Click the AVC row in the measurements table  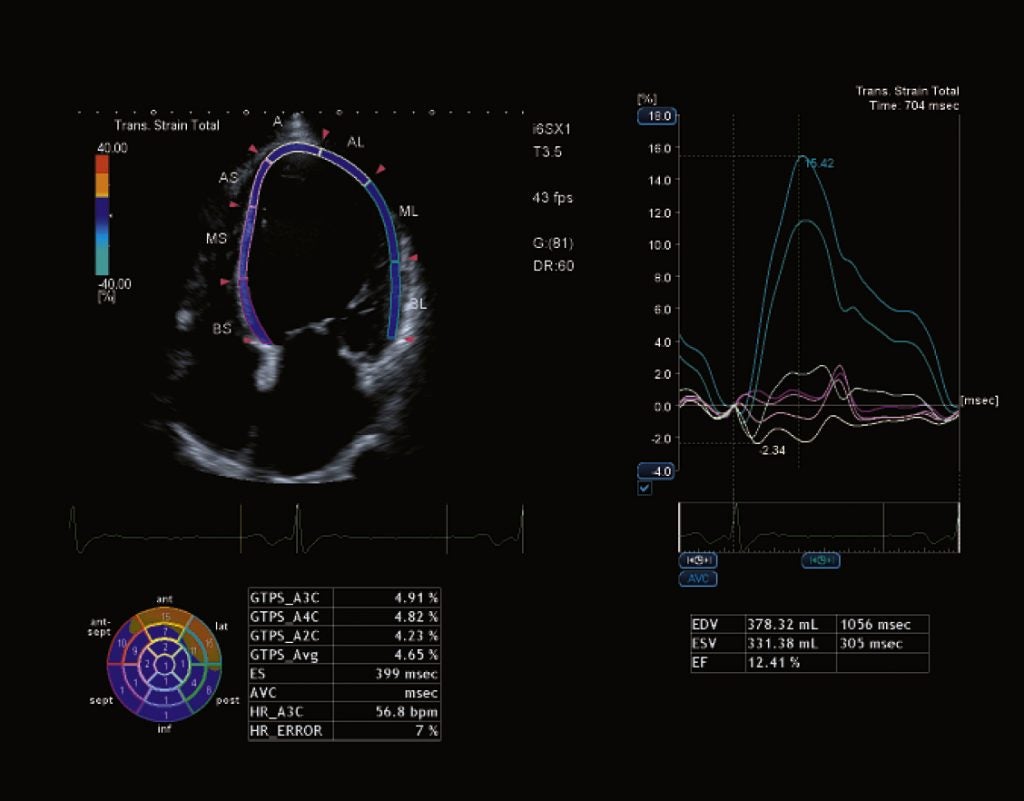tap(344, 693)
